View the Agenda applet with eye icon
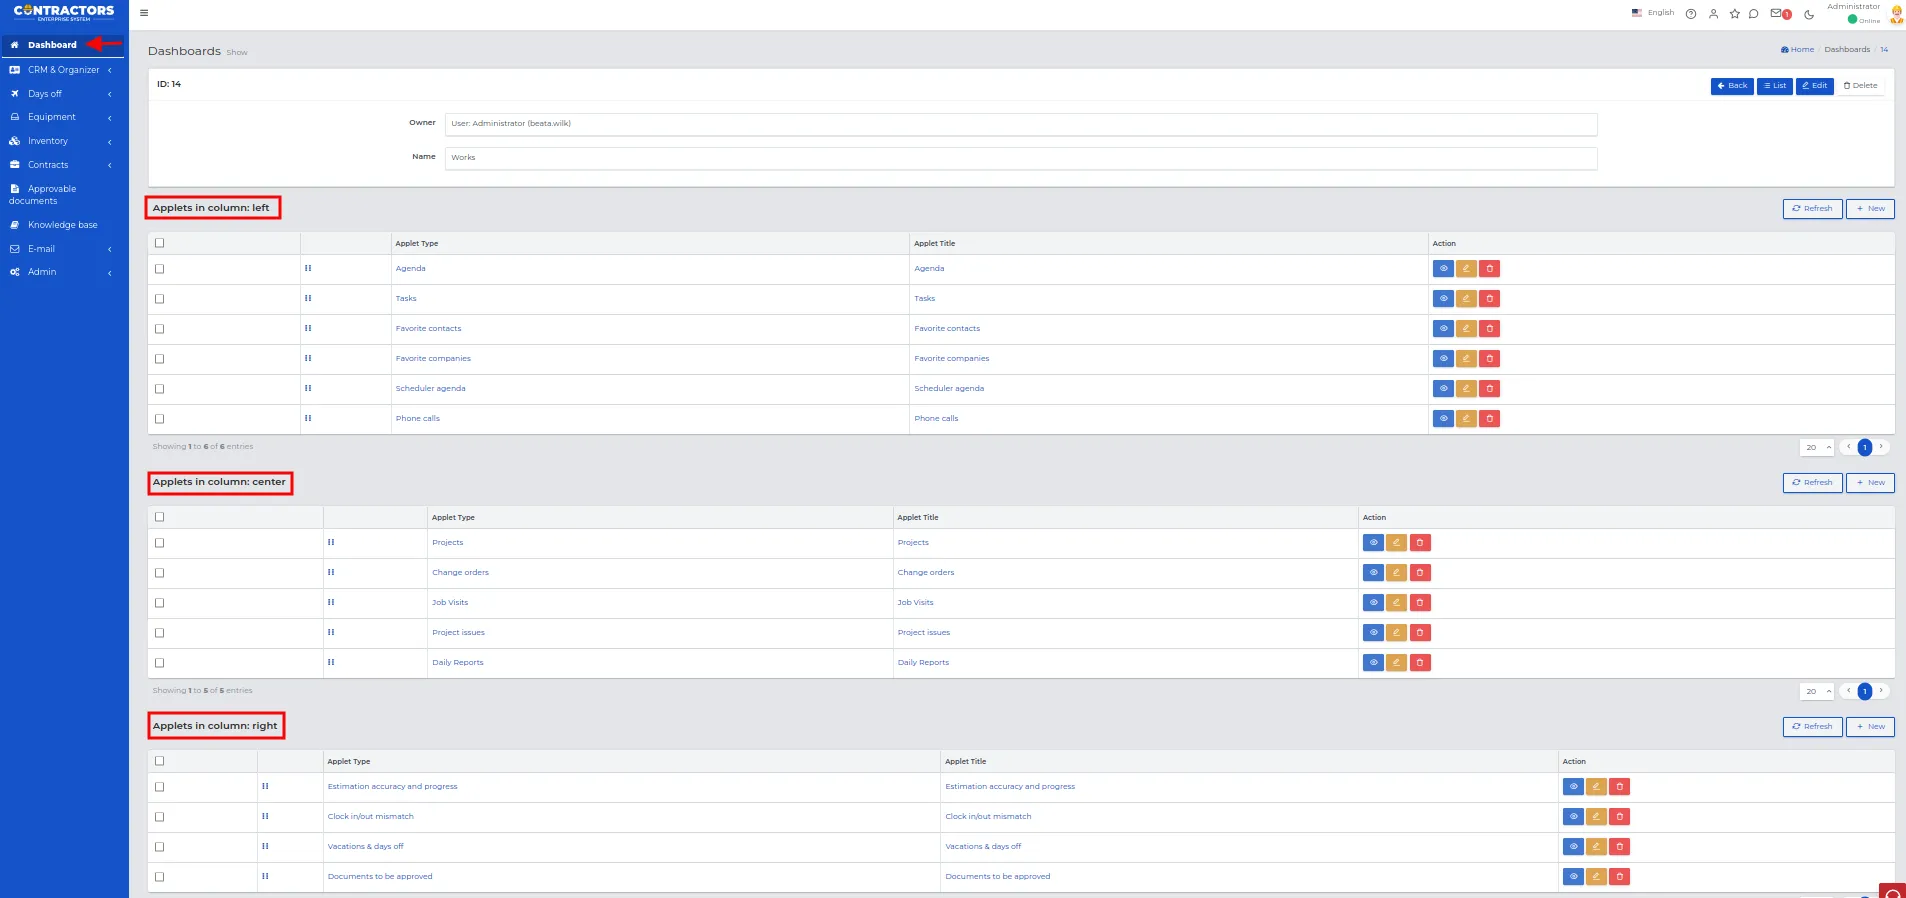Image resolution: width=1906 pixels, height=898 pixels. coord(1443,269)
